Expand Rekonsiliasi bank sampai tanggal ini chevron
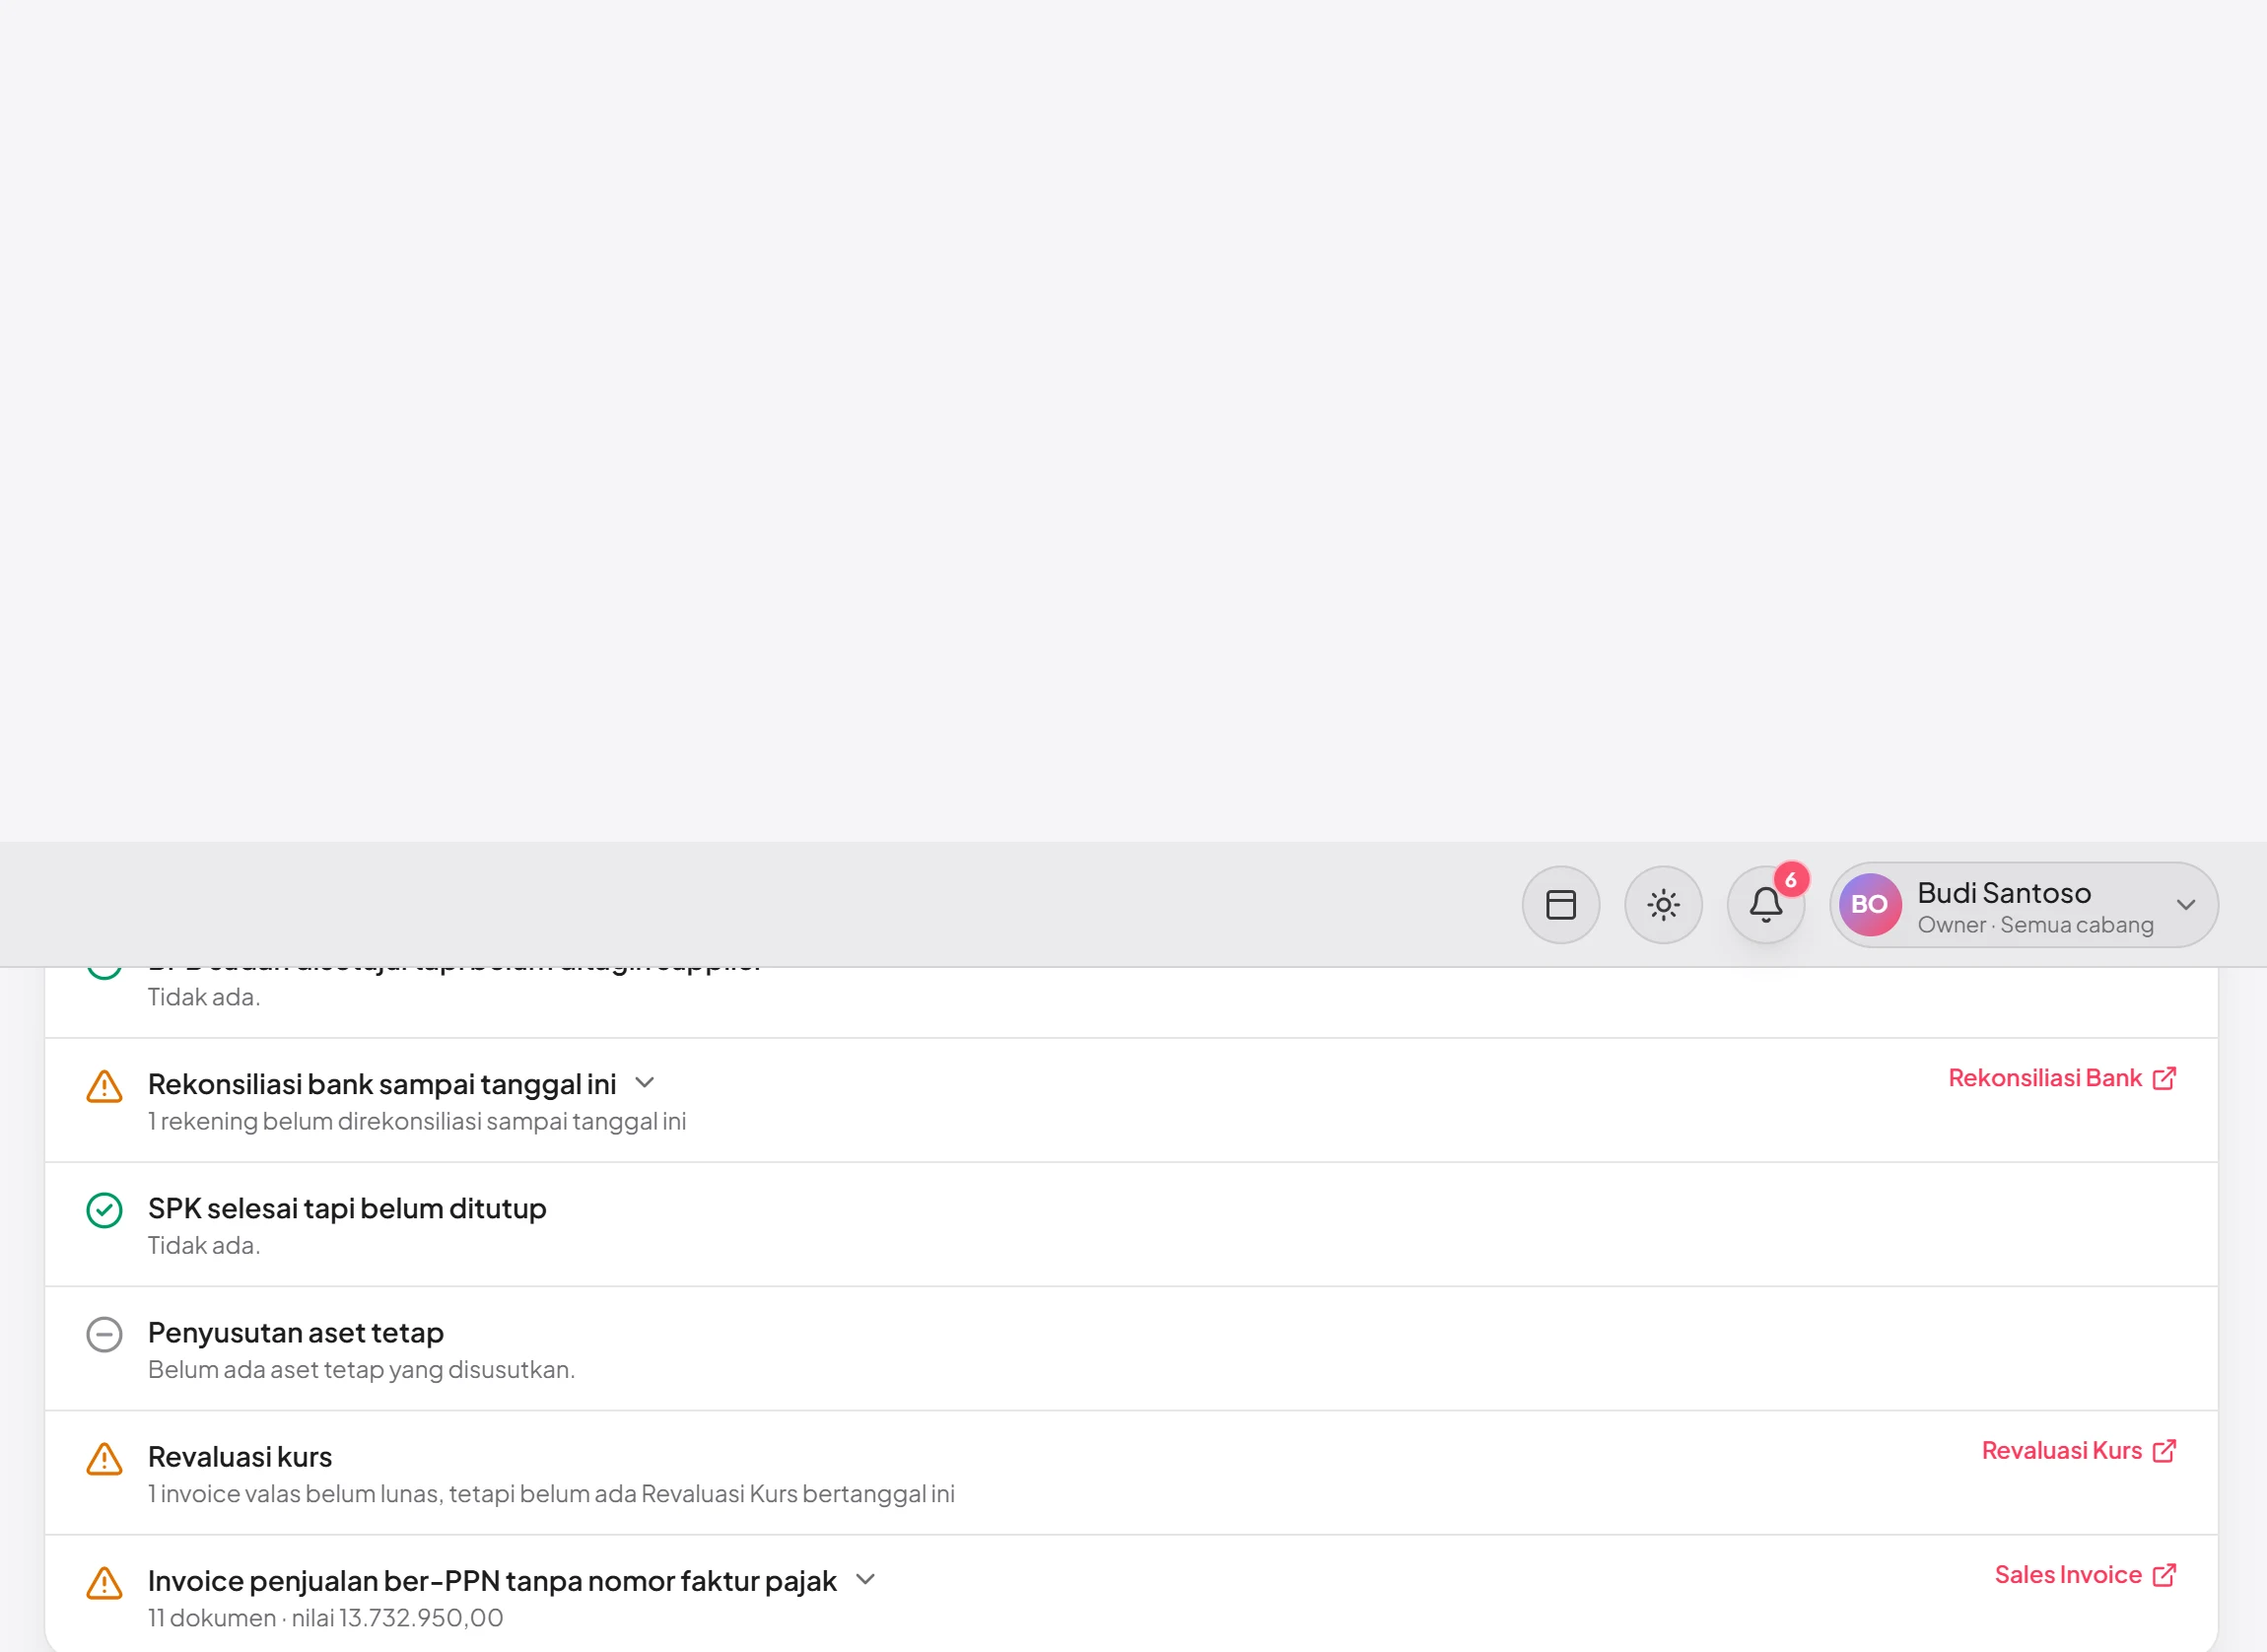The image size is (2267, 1652). pos(645,1083)
